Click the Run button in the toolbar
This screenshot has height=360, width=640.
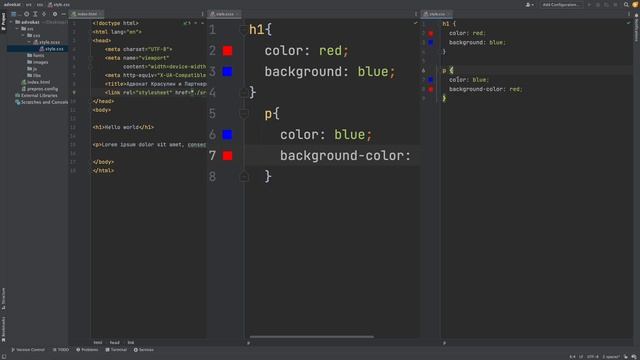589,4
